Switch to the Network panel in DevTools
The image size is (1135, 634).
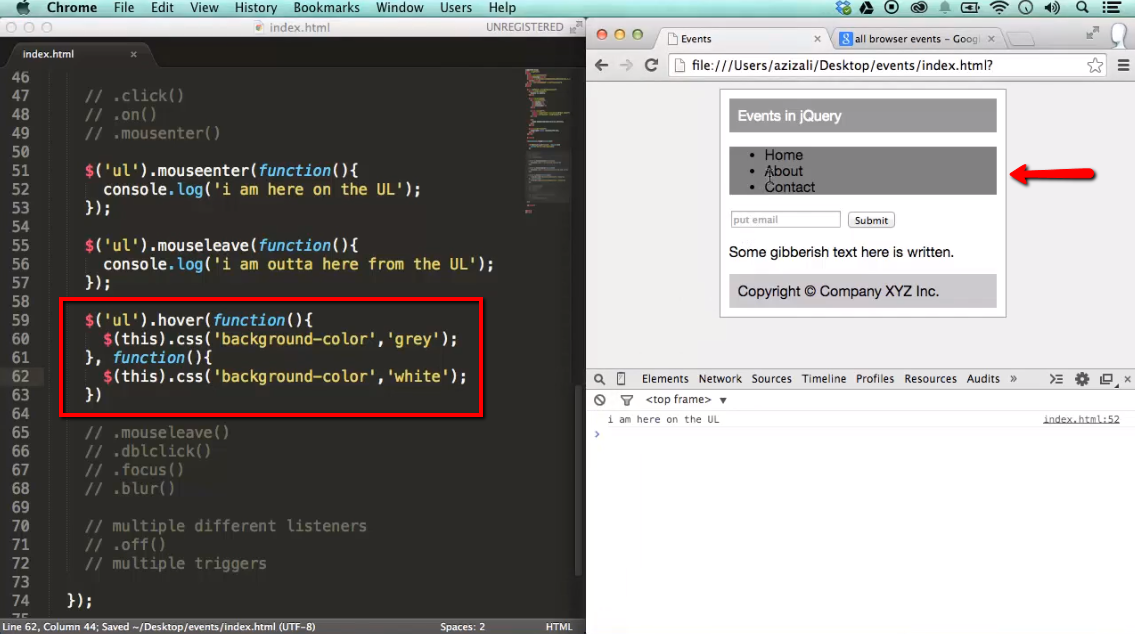tap(719, 379)
